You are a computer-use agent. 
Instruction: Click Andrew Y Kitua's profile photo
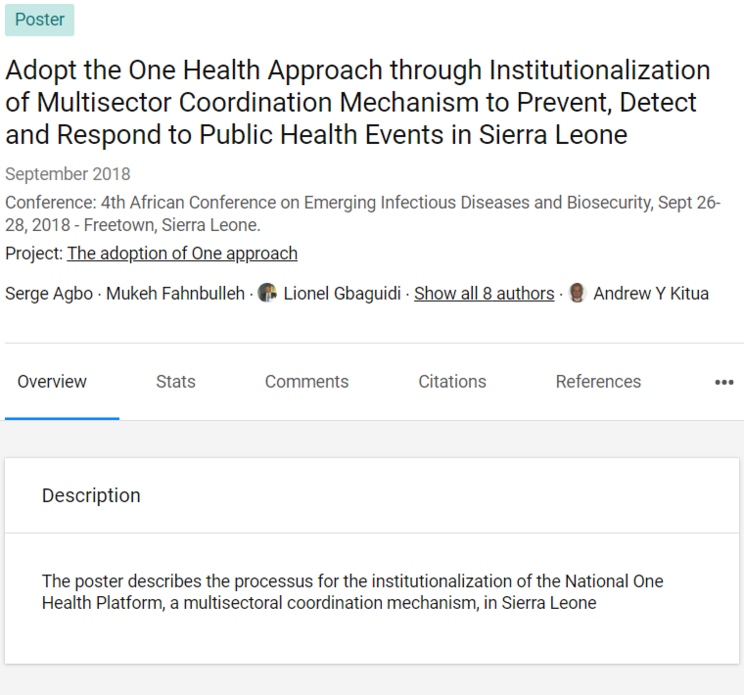(577, 293)
